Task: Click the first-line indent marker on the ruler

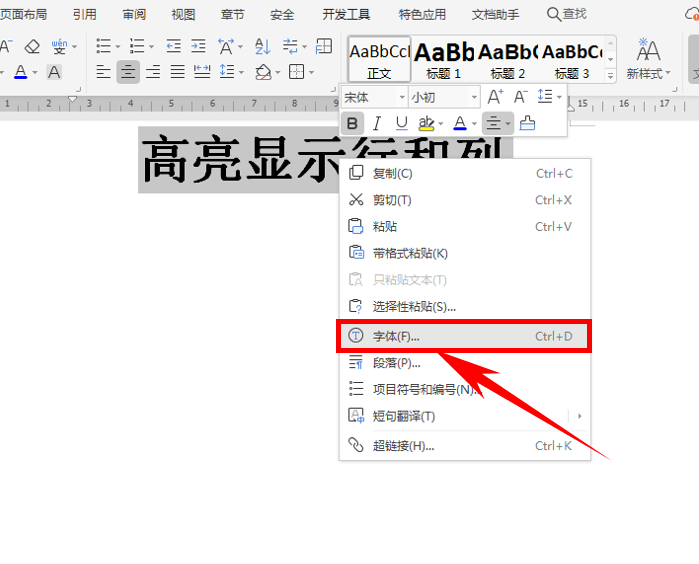Action: coord(72,99)
